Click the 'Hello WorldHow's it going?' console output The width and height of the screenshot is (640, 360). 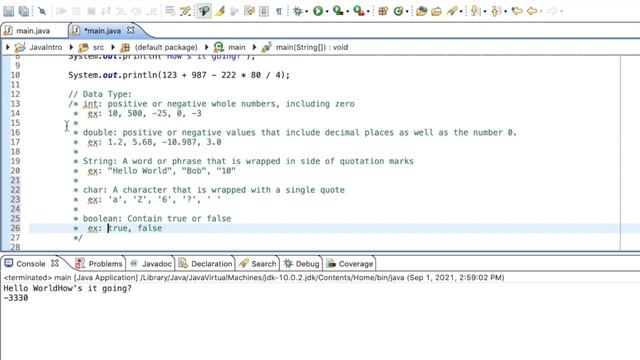pos(67,288)
